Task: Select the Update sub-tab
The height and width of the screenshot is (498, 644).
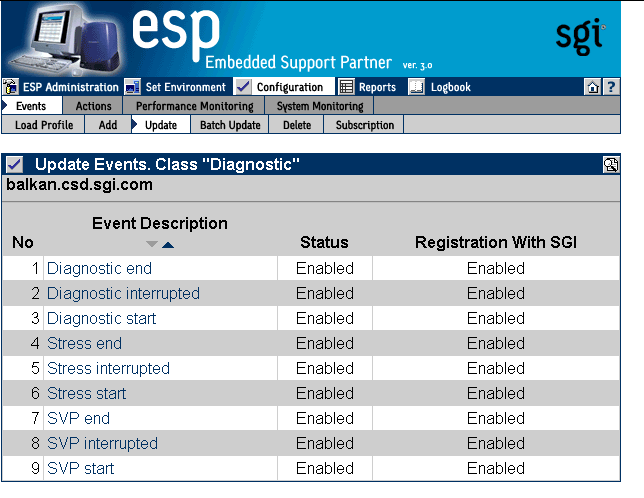Action: tap(161, 125)
